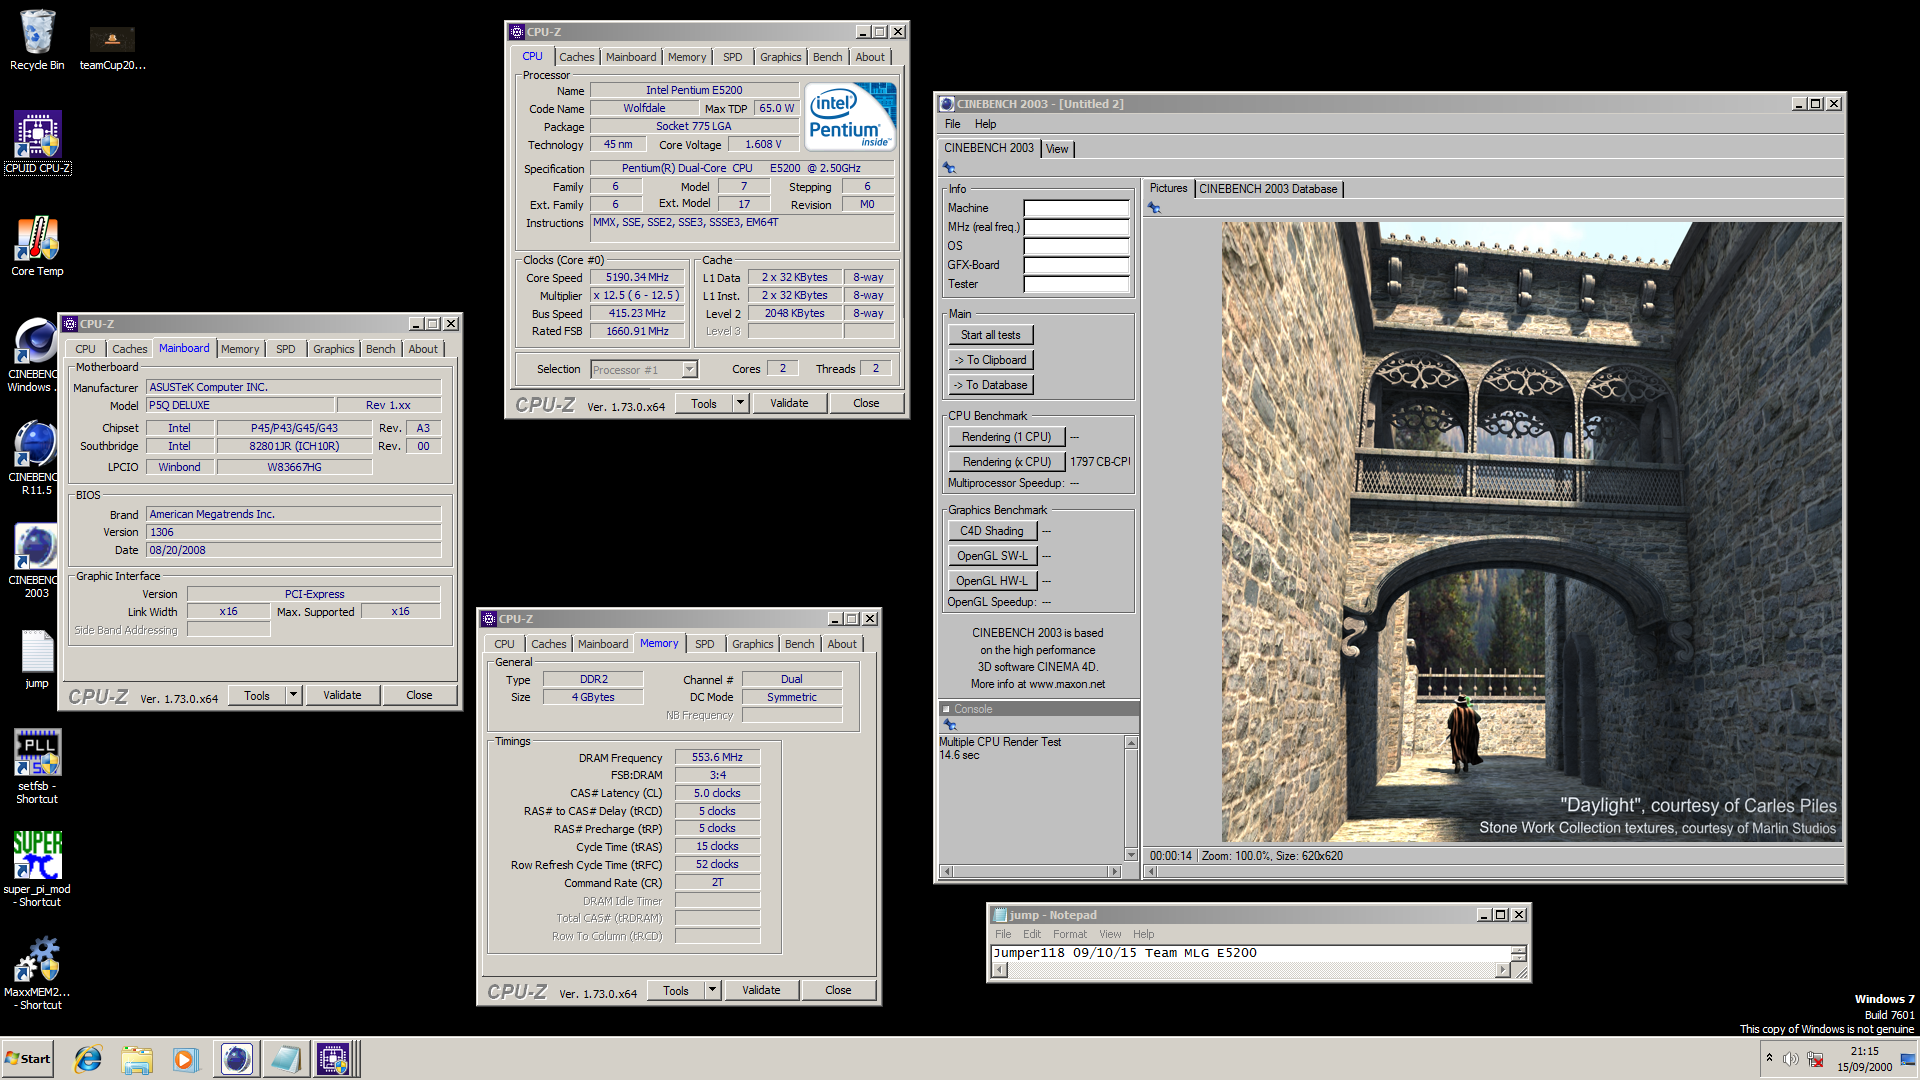Image resolution: width=1920 pixels, height=1080 pixels.
Task: Open Internet Explorer from taskbar
Action: [88, 1059]
